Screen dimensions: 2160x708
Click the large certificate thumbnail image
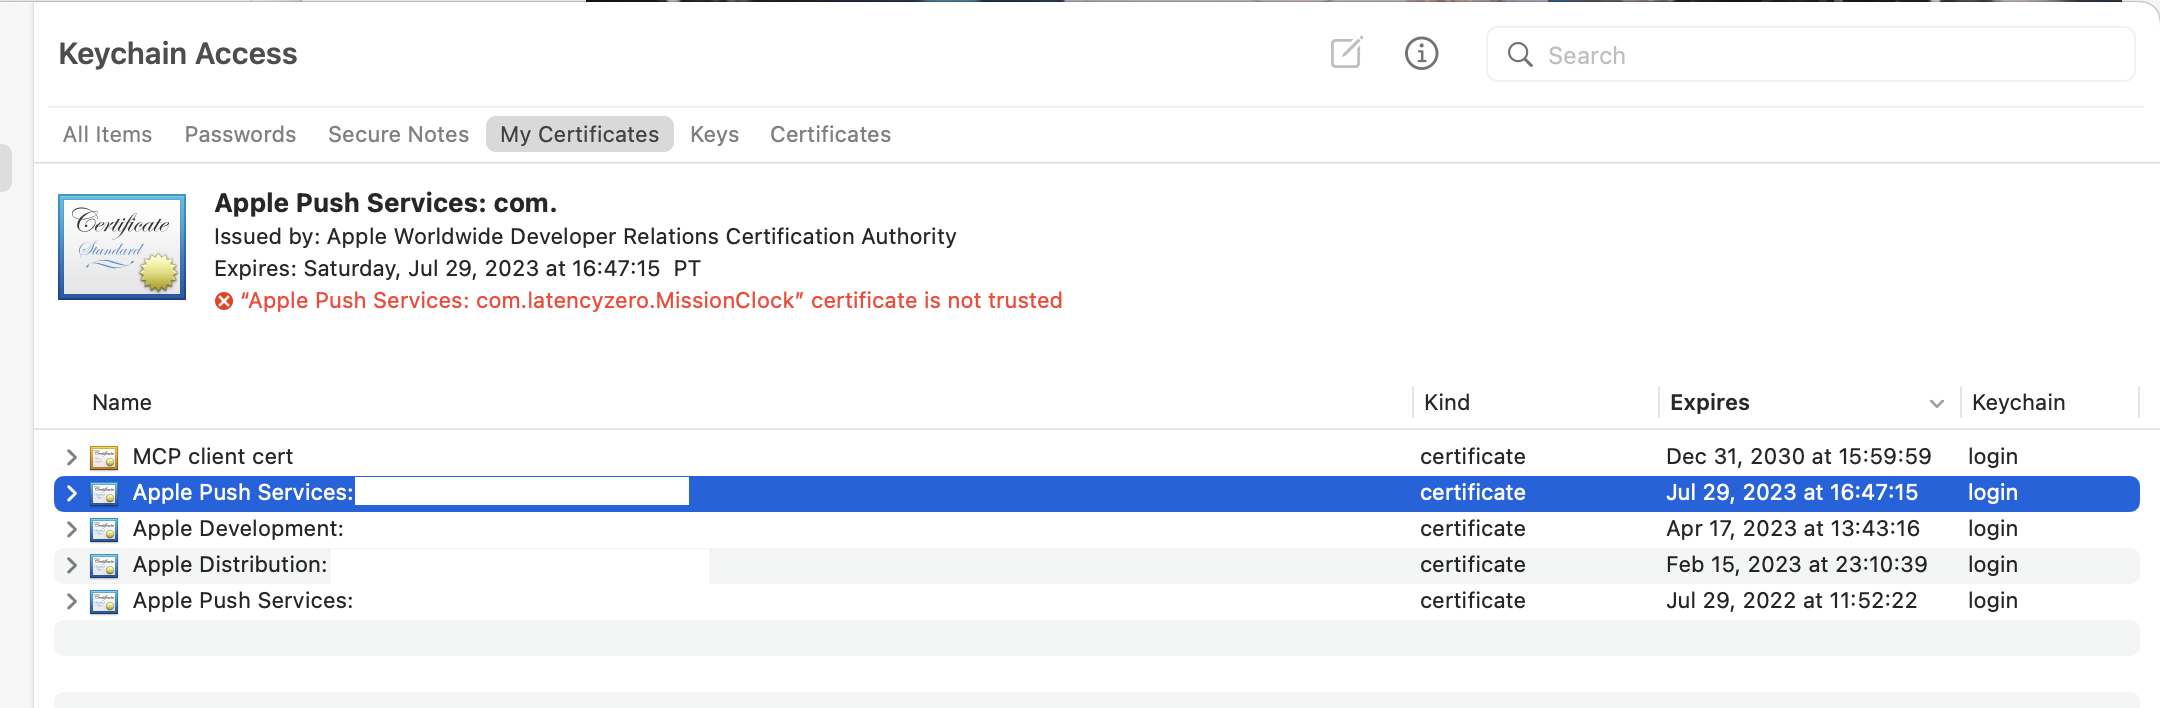[122, 247]
